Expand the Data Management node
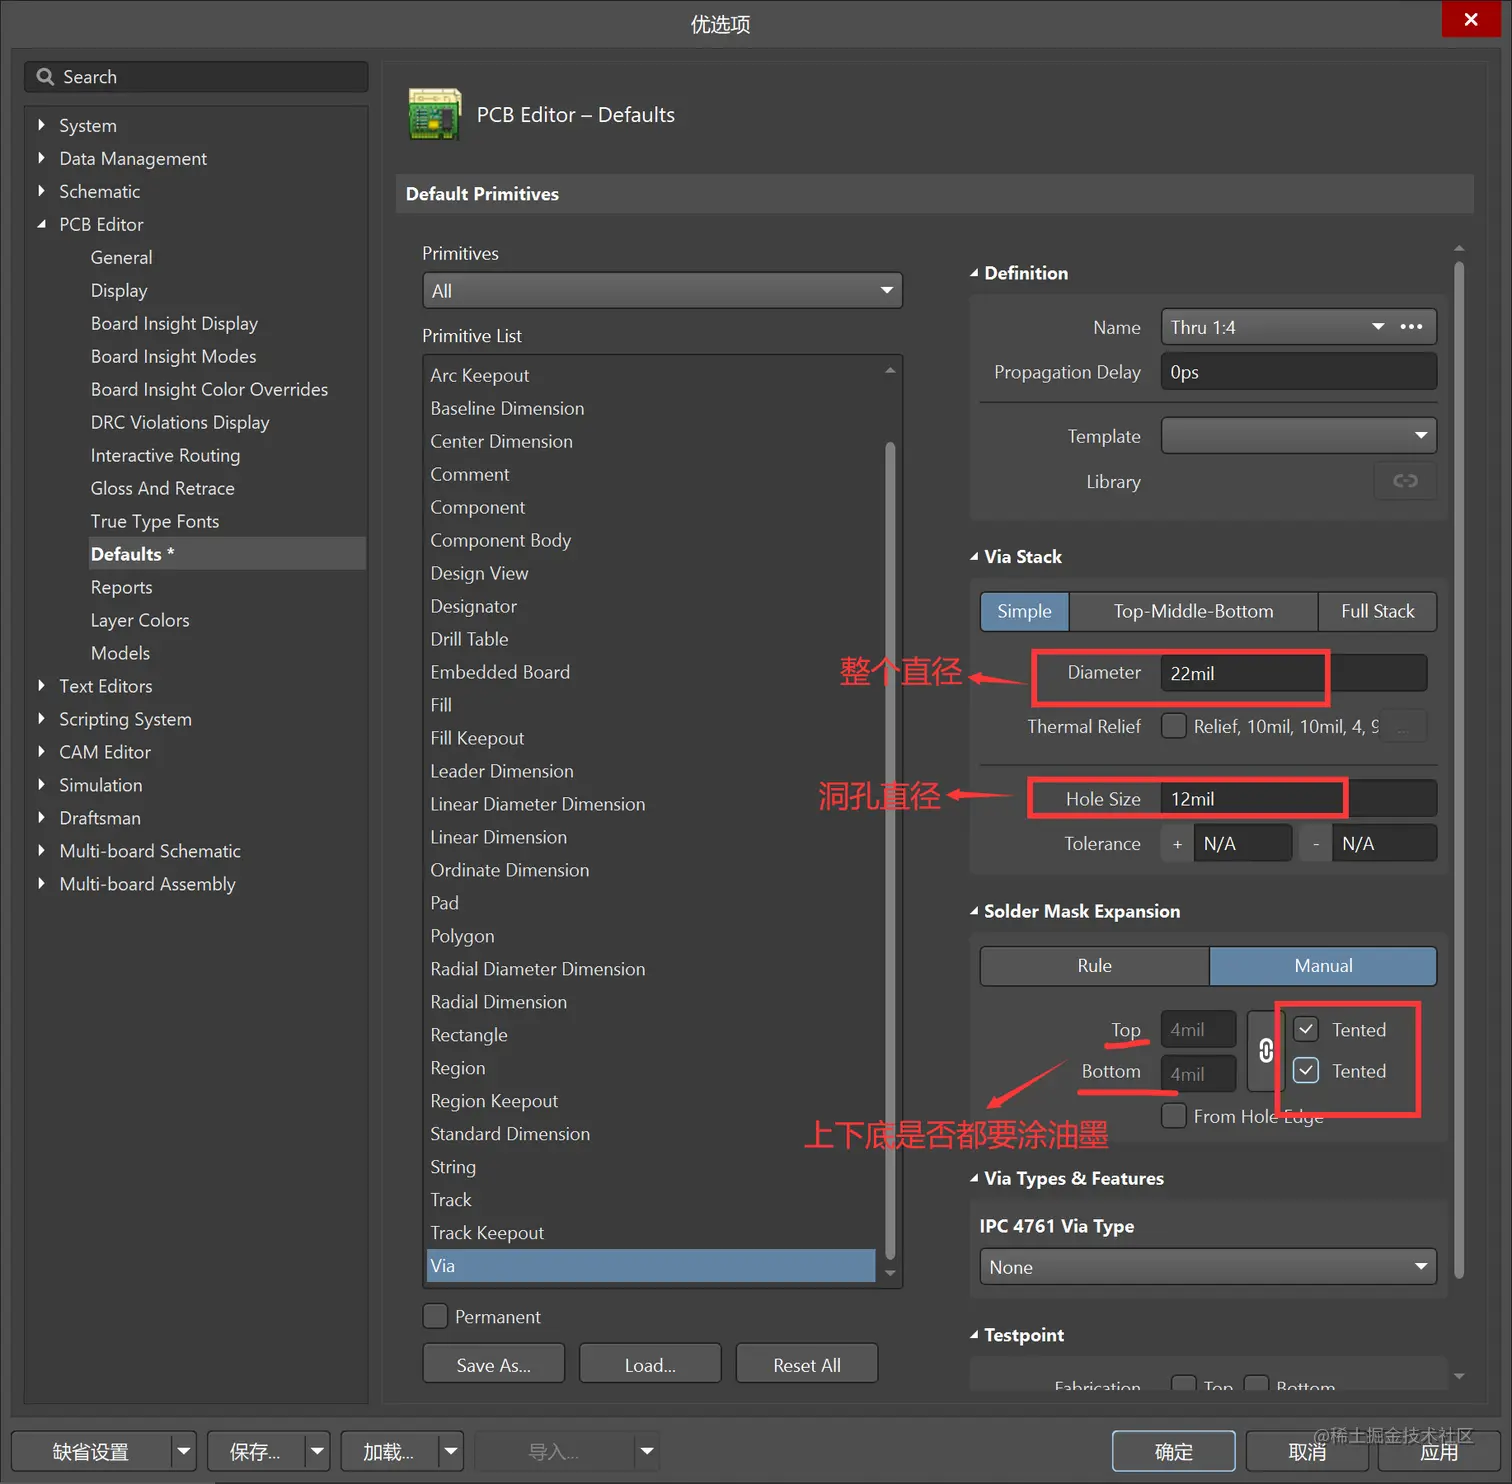Image resolution: width=1512 pixels, height=1484 pixels. tap(41, 158)
